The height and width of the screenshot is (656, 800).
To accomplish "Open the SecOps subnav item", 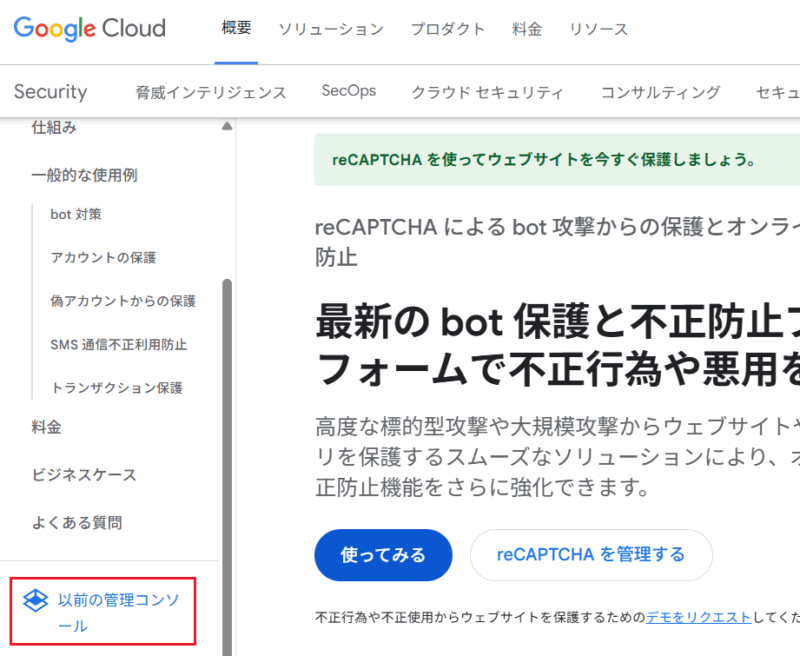I will coord(349,91).
